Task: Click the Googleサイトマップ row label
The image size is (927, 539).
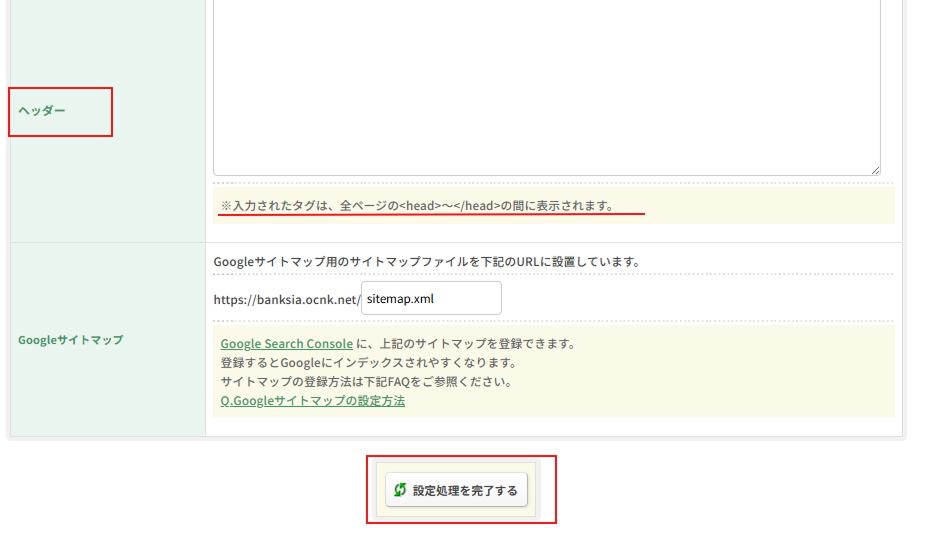Action: tap(70, 340)
